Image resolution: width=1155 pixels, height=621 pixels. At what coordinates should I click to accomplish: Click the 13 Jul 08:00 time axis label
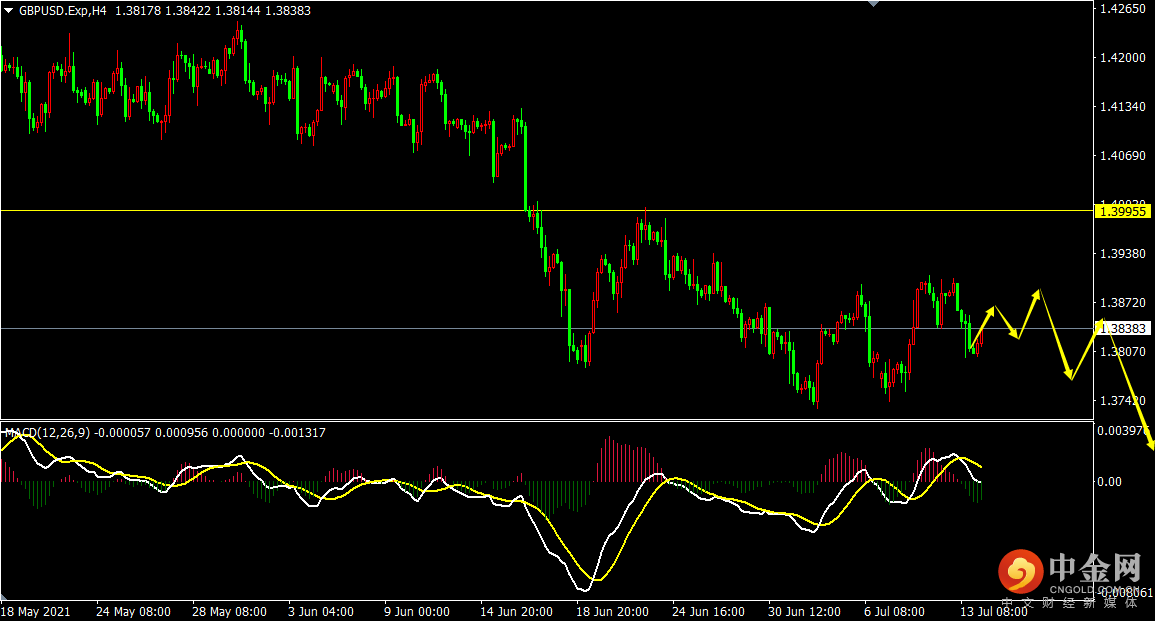coord(994,611)
